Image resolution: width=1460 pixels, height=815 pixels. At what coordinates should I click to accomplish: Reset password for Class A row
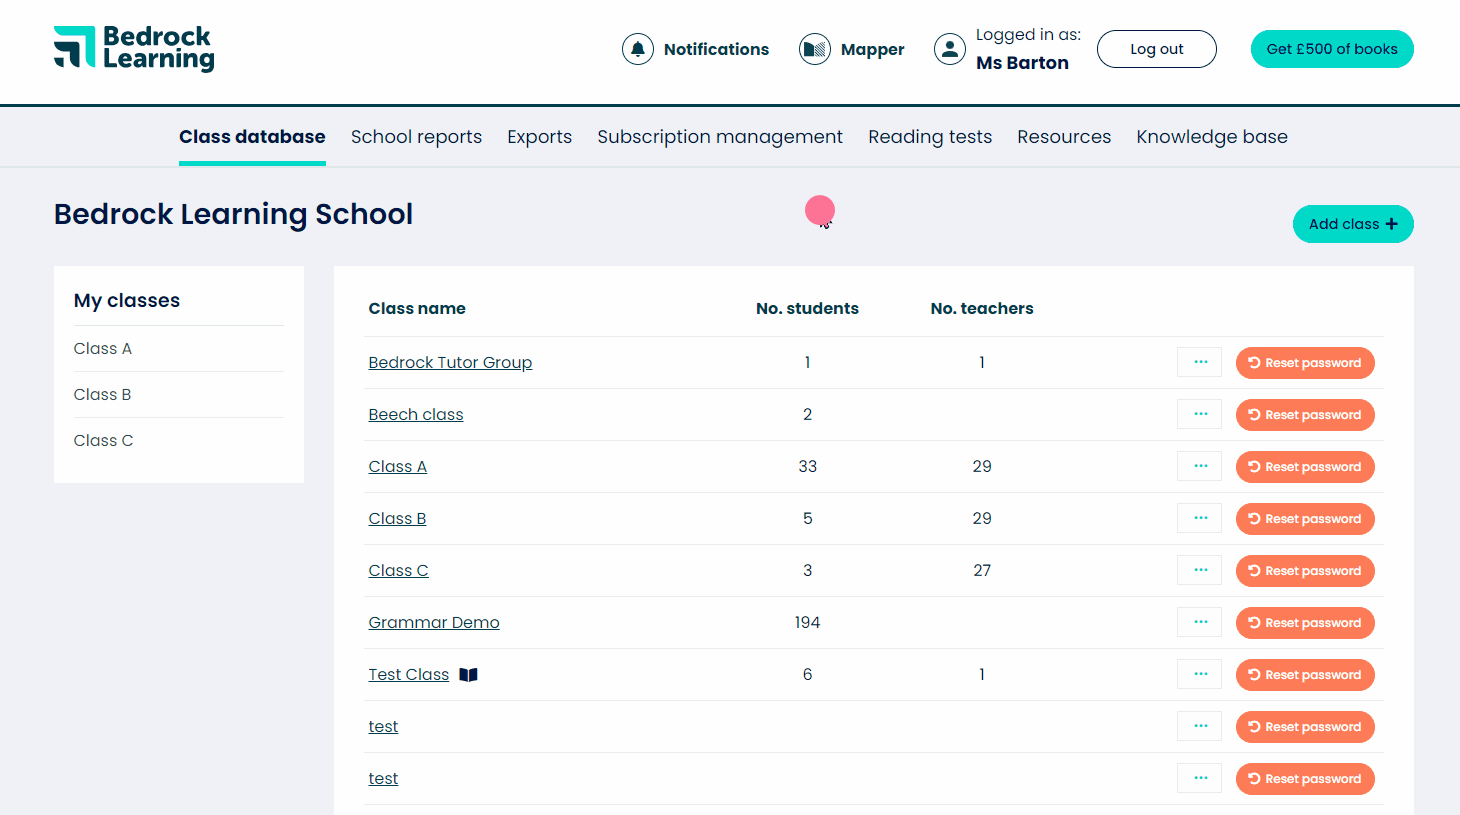(1305, 467)
